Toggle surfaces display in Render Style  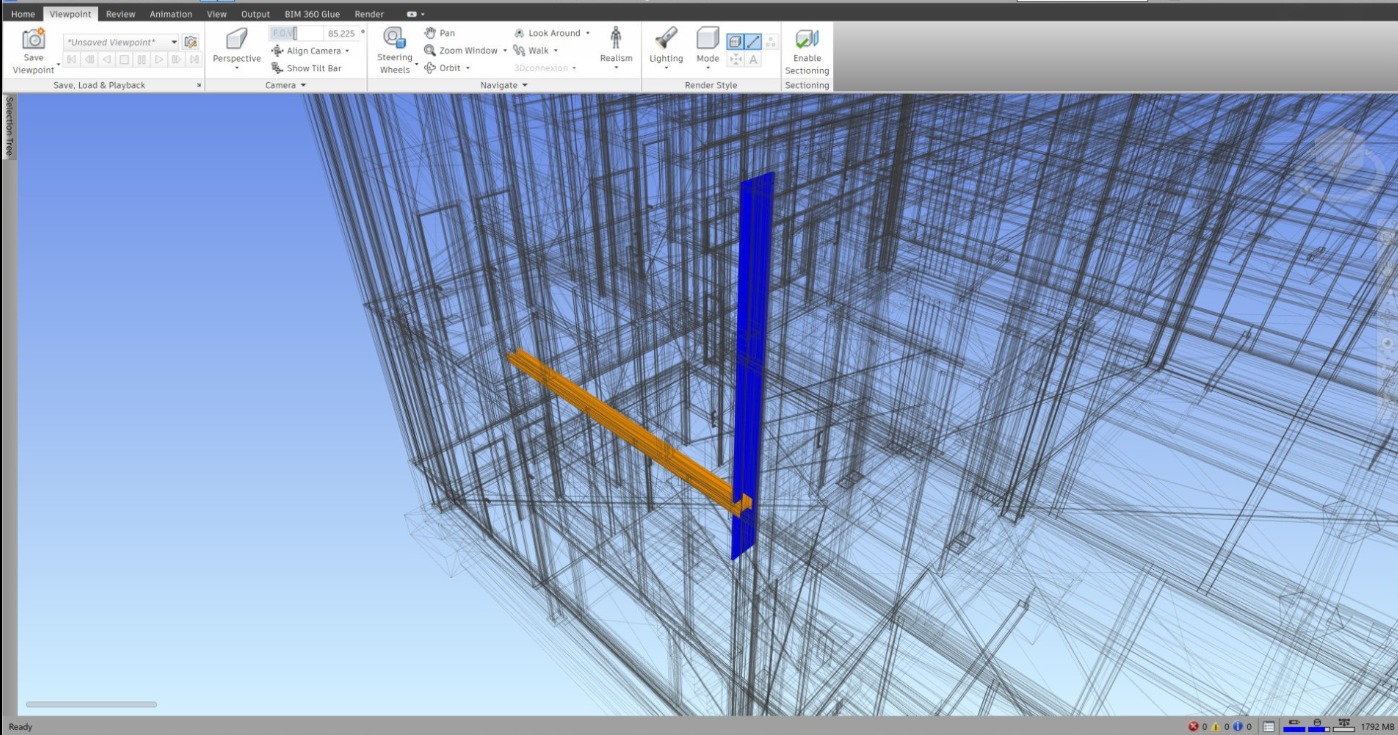tap(735, 42)
